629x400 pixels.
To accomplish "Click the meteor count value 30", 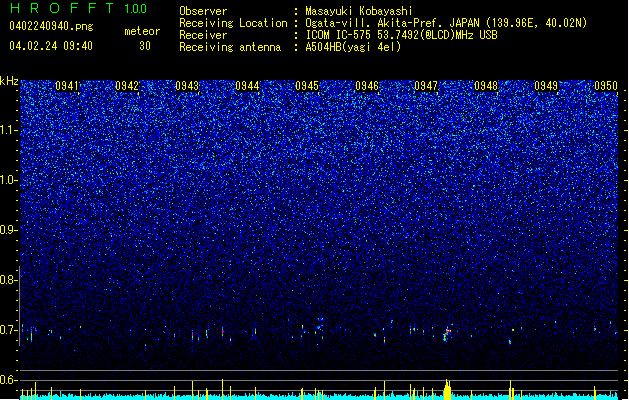I will click(145, 46).
